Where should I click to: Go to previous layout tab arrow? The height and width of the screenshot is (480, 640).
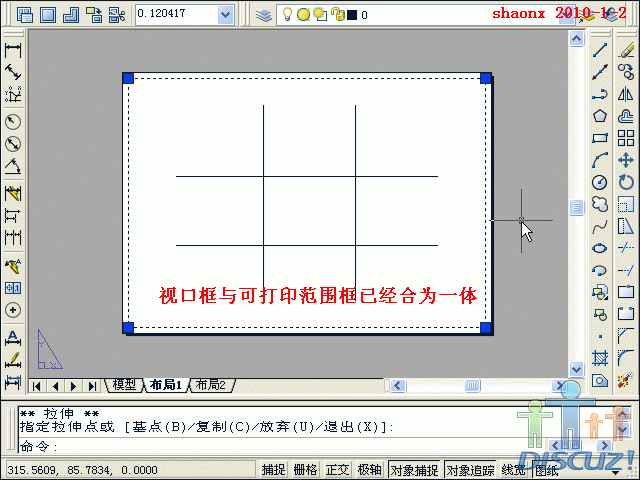click(x=56, y=386)
